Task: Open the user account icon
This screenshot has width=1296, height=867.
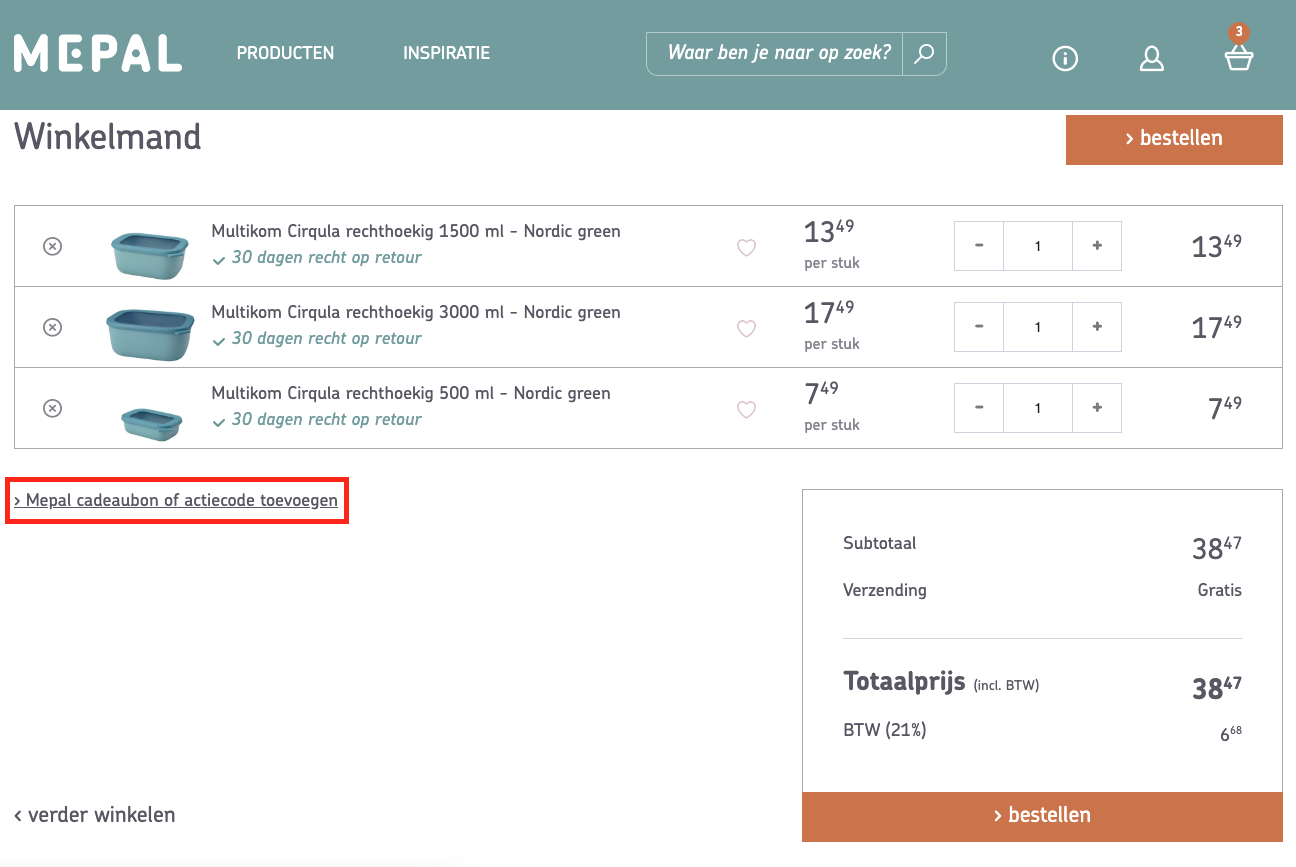Action: coord(1152,59)
